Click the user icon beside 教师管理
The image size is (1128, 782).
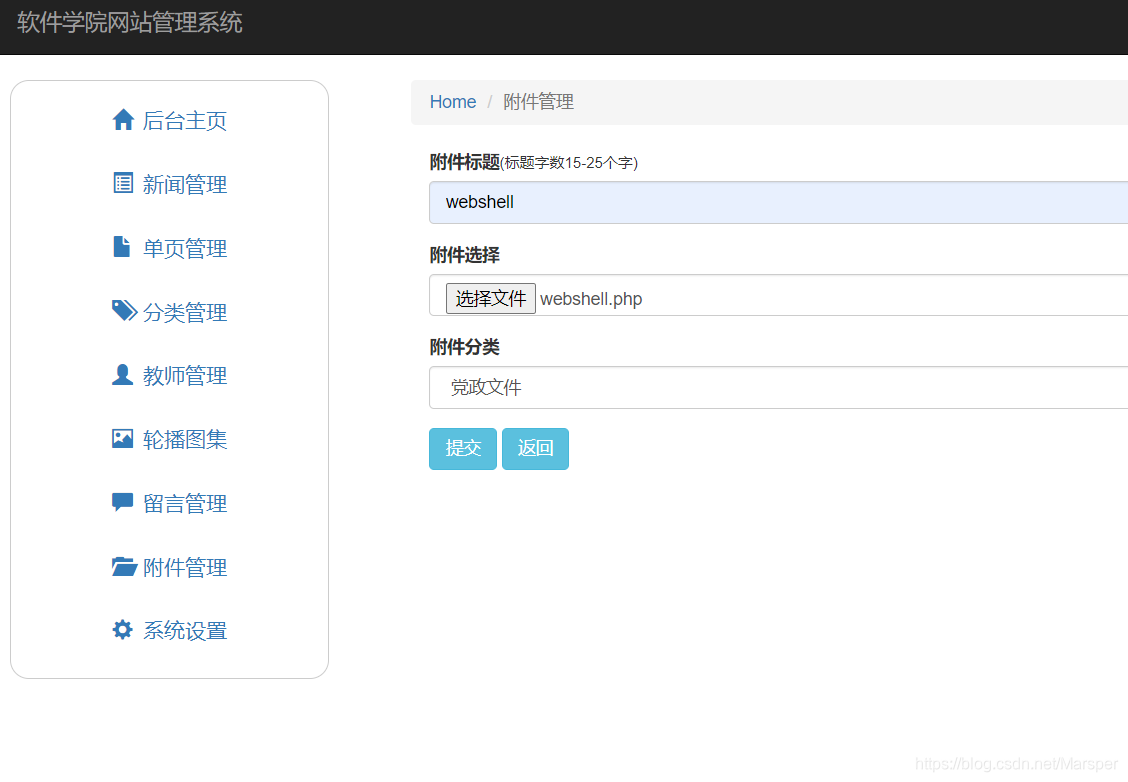point(122,374)
